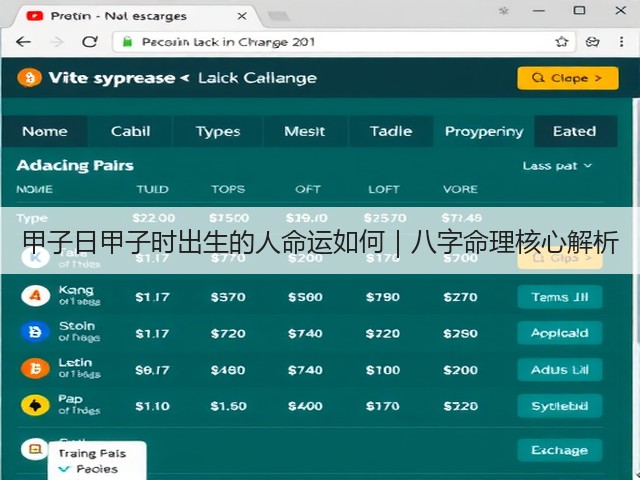Screen dimensions: 640x480
Task: Click the Kang coin icon
Action: (36, 296)
